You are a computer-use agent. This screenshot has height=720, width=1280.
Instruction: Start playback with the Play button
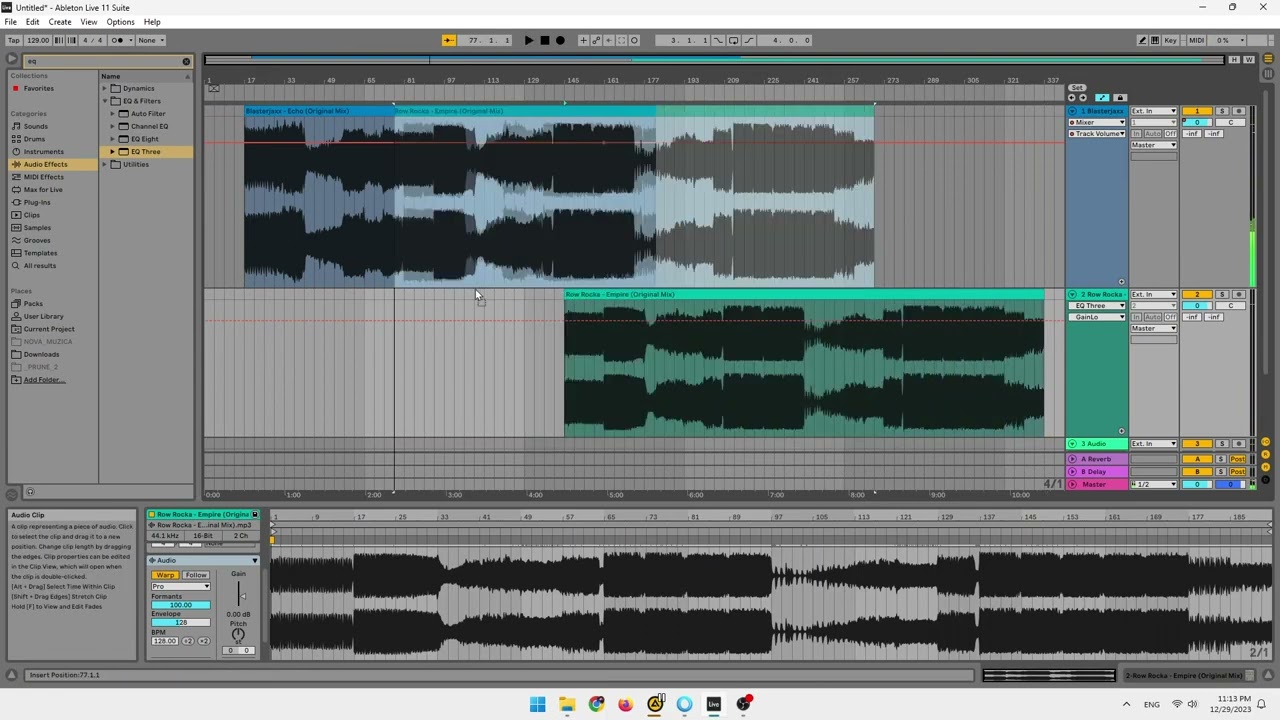coord(529,40)
